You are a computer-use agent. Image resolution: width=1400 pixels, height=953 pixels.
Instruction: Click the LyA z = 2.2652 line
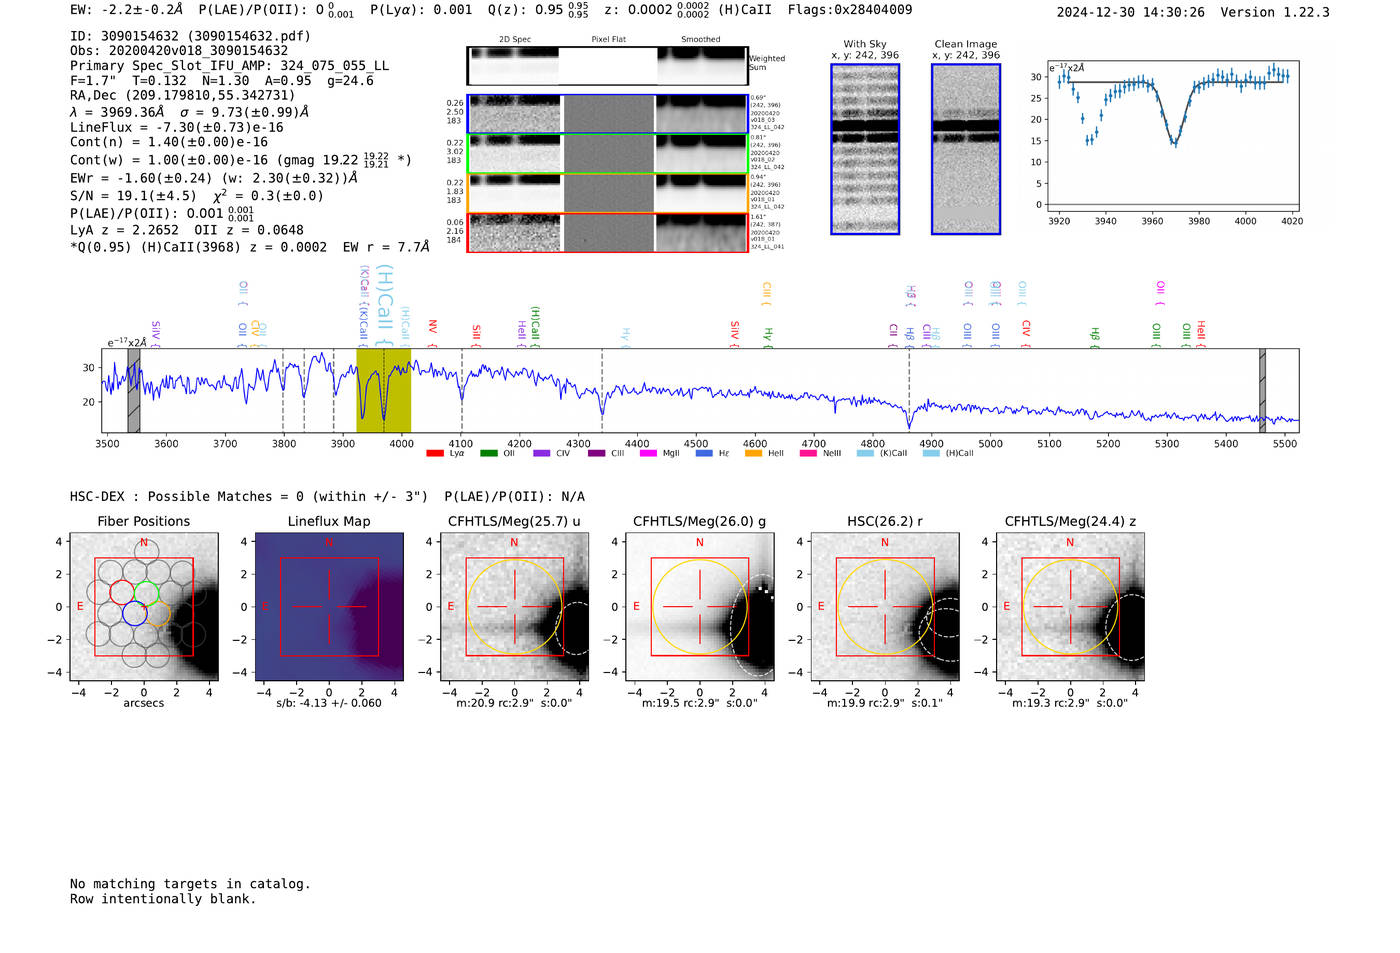tap(186, 230)
